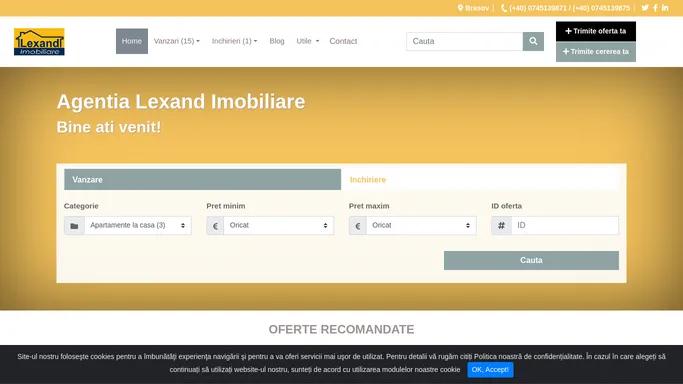Open the Blog page
Viewport: 683px width, 384px height.
277,41
